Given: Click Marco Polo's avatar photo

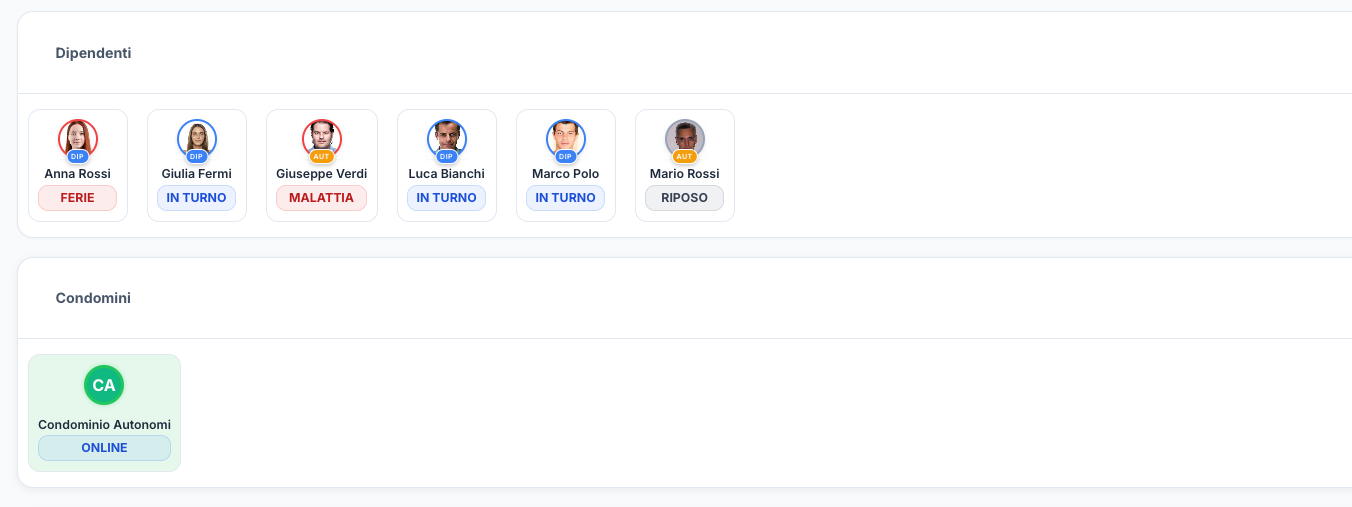Looking at the screenshot, I should pos(566,137).
